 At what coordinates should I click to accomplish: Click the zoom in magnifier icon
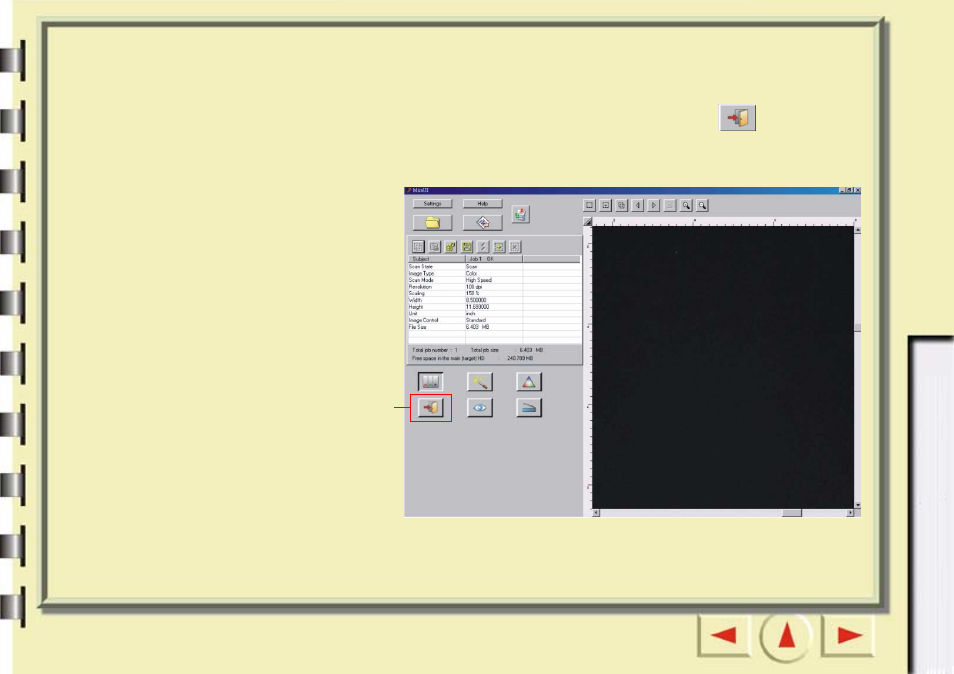(x=686, y=206)
